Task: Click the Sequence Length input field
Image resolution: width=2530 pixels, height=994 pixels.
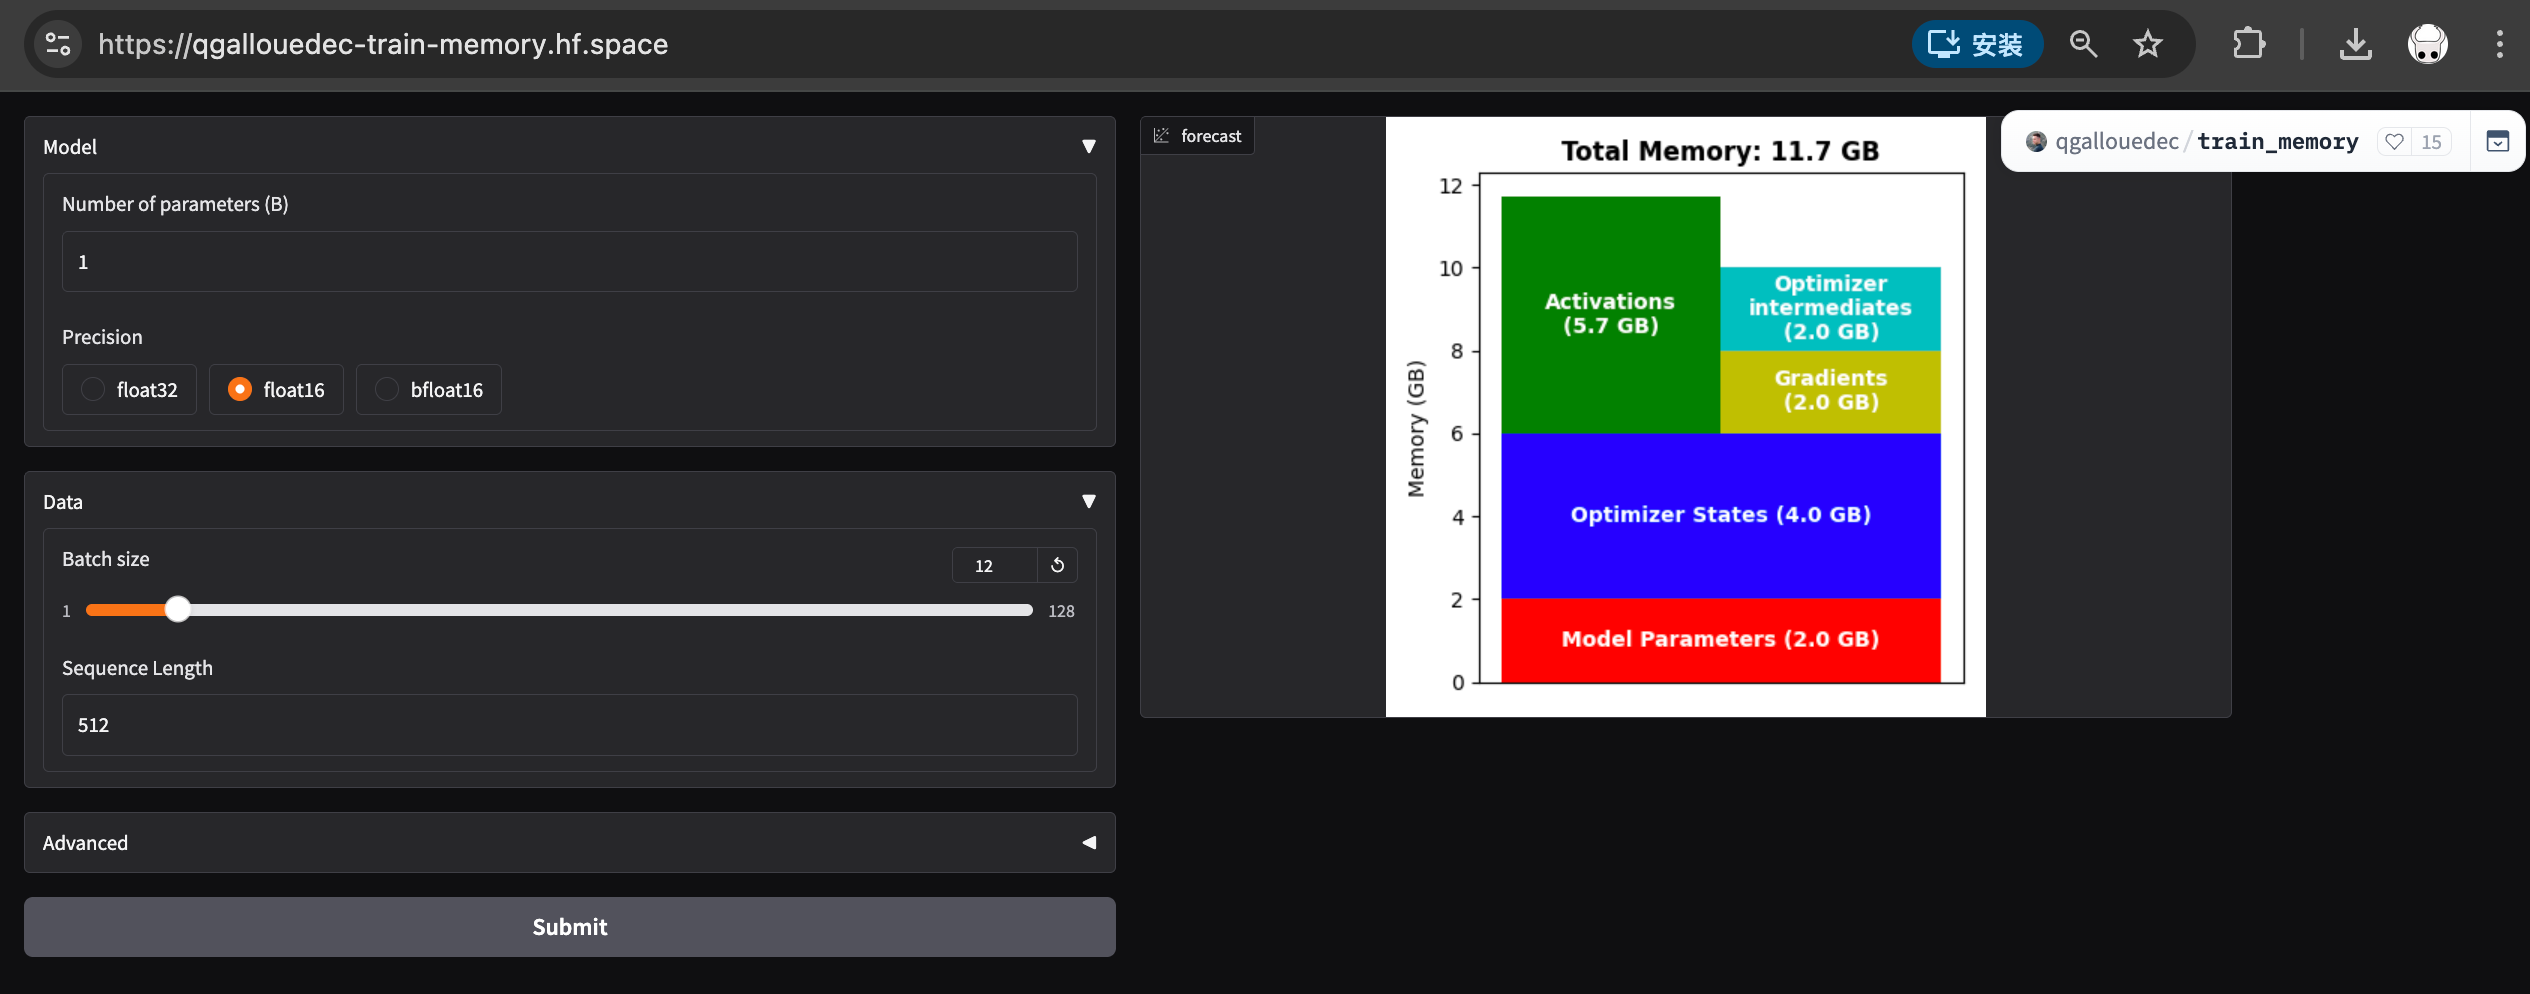Action: (569, 725)
